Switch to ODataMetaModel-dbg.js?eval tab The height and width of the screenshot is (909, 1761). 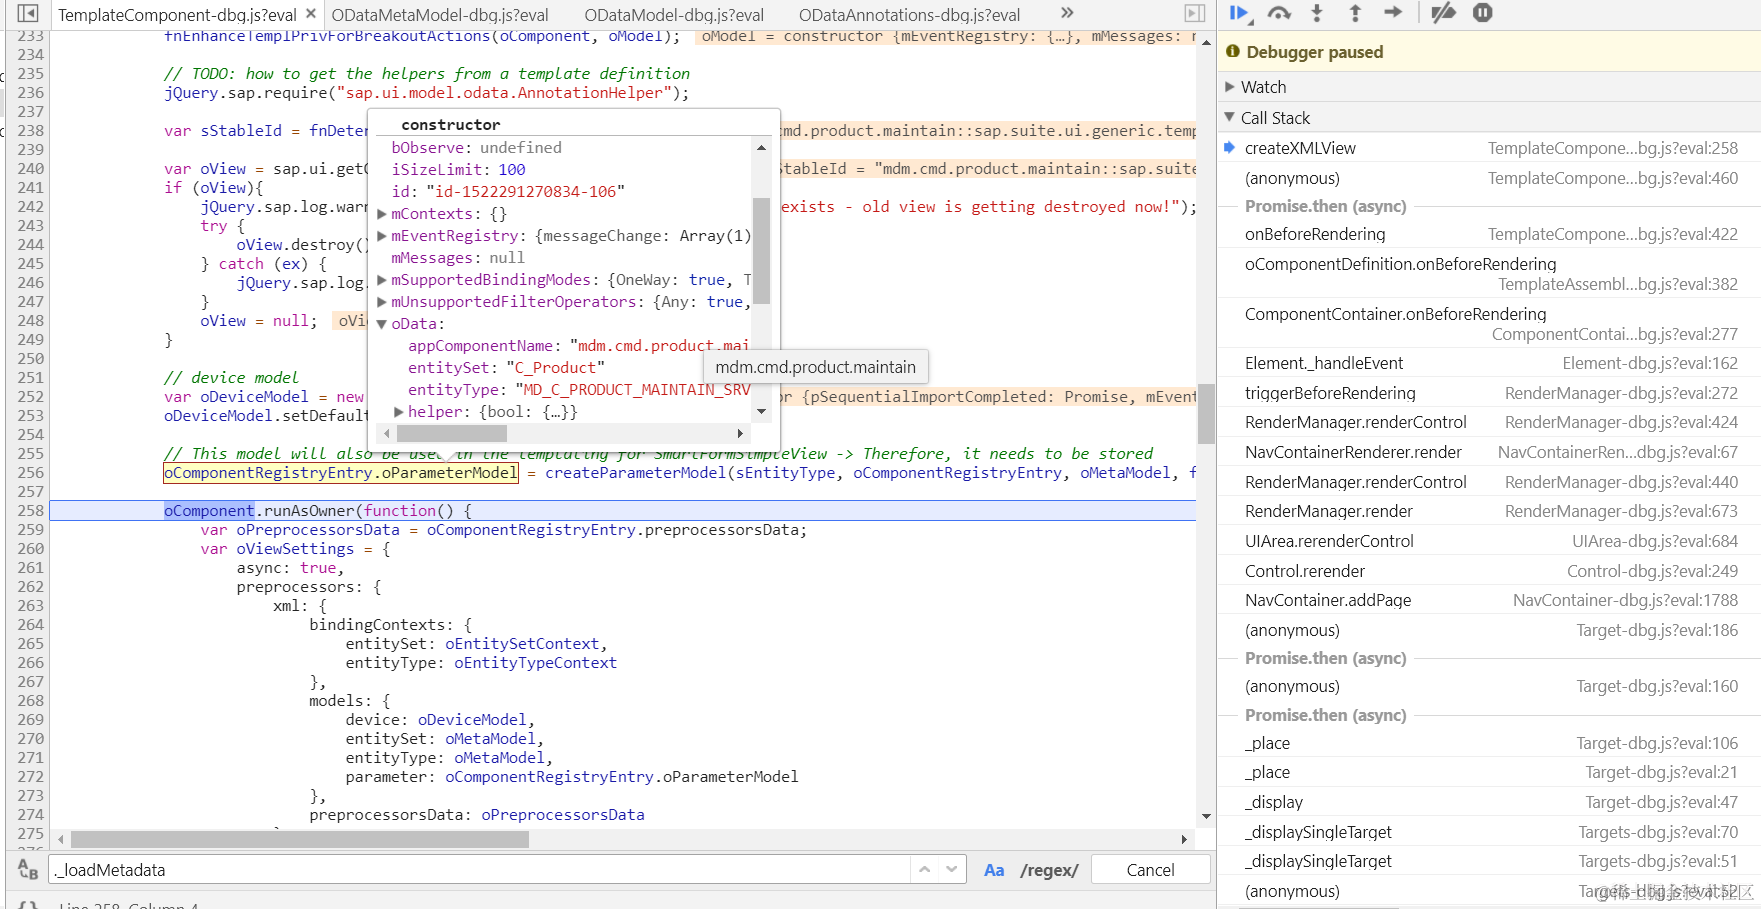pos(440,15)
